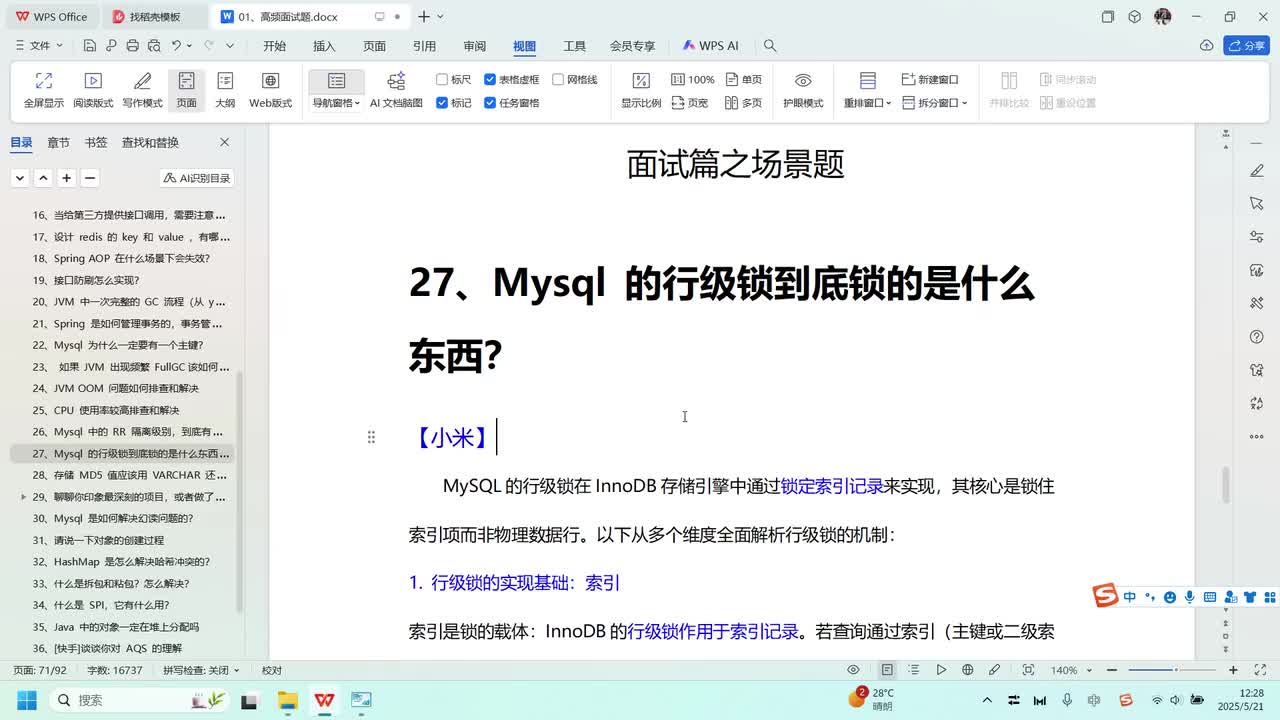This screenshot has height=720, width=1280.
Task: Click the cloud upload icon near share
Action: (x=1207, y=46)
